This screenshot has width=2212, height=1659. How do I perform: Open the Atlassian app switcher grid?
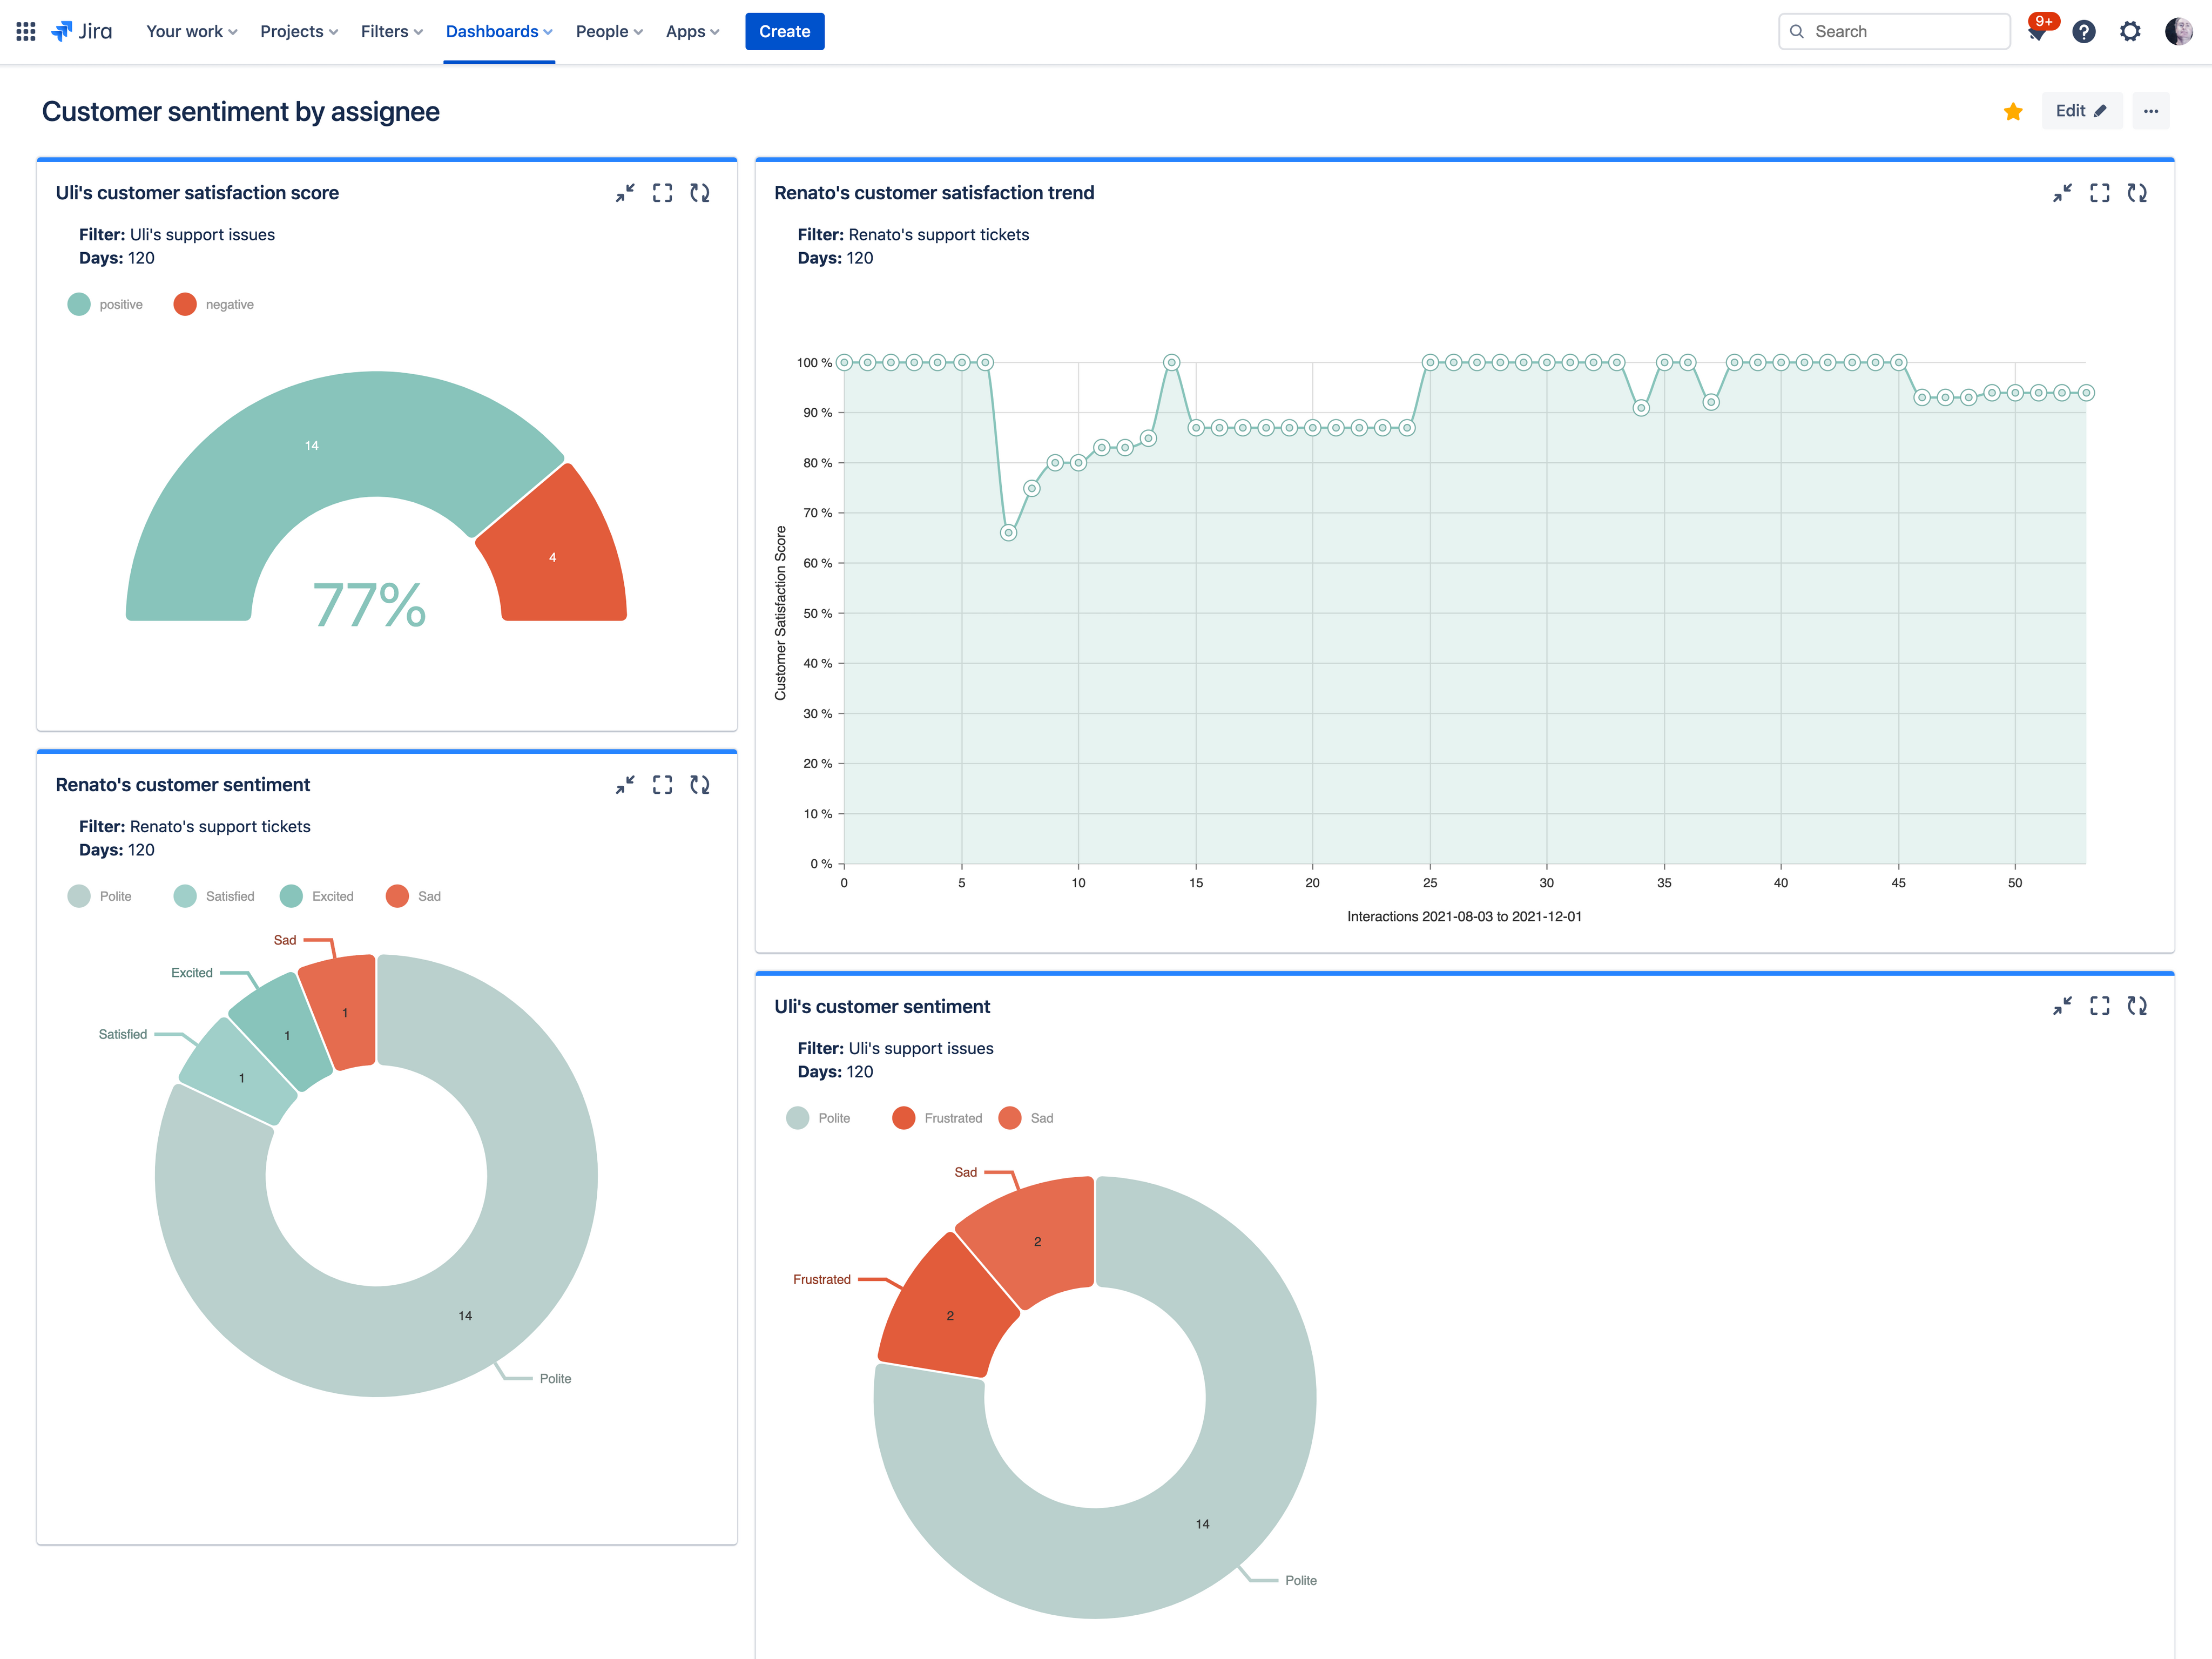[x=25, y=31]
